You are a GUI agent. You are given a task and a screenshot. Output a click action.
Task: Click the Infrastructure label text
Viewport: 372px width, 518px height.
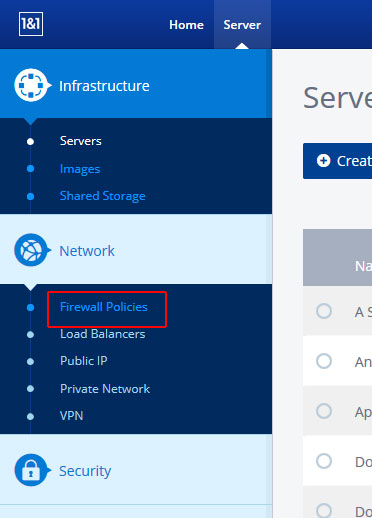point(104,86)
